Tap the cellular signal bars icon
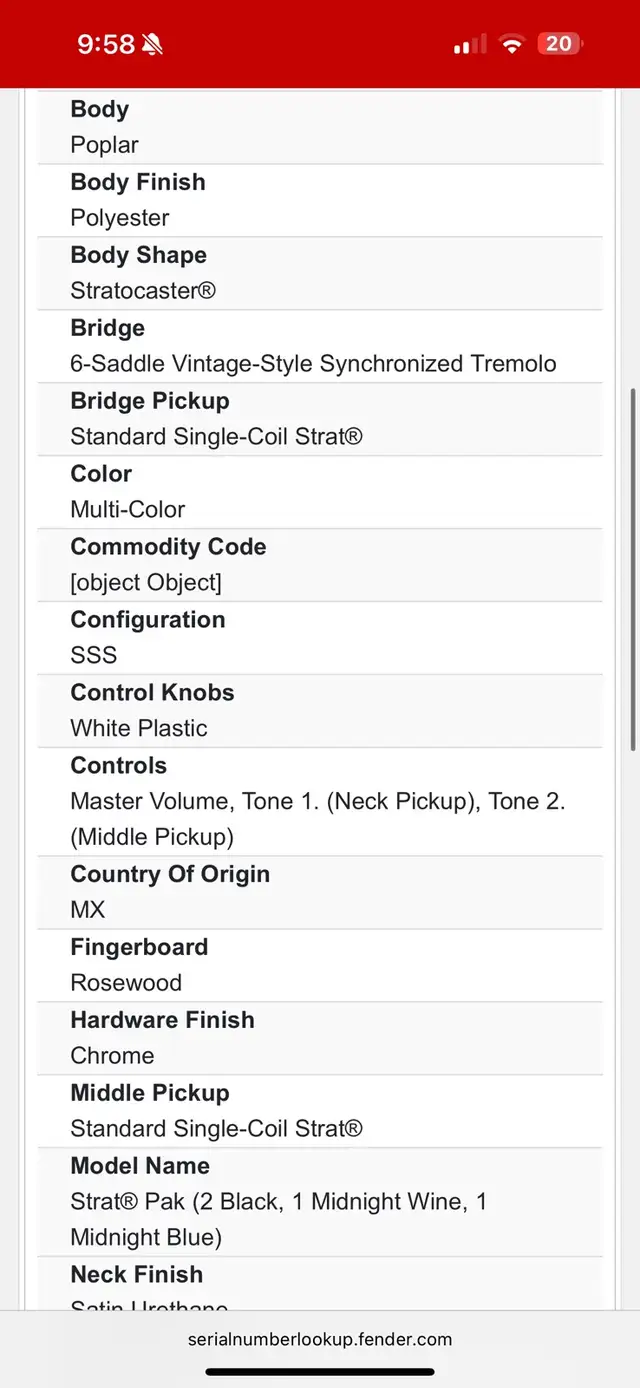The height and width of the screenshot is (1388, 640). click(x=469, y=44)
